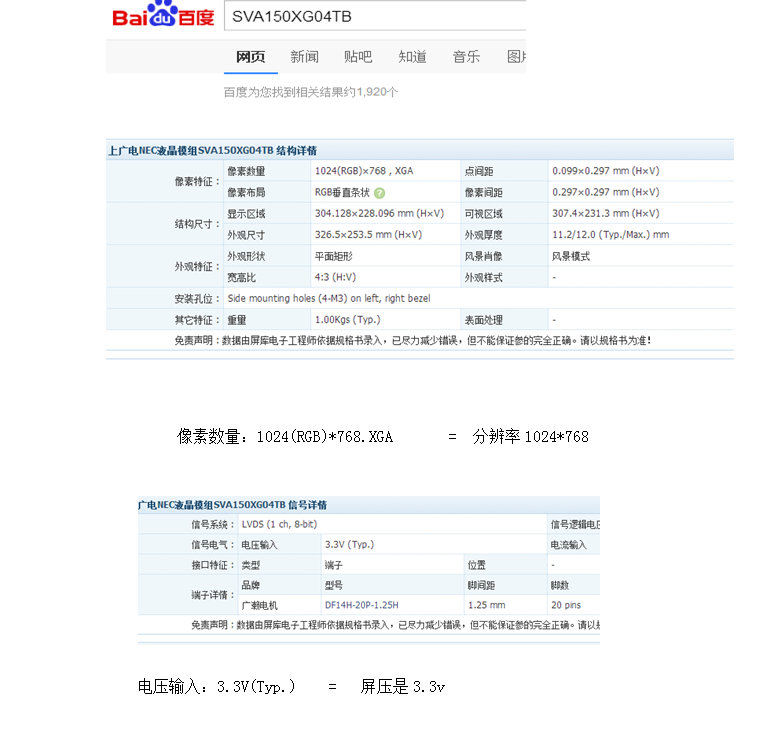Viewport: 762px width, 737px height.
Task: Open the 知道 tab
Action: tap(412, 57)
